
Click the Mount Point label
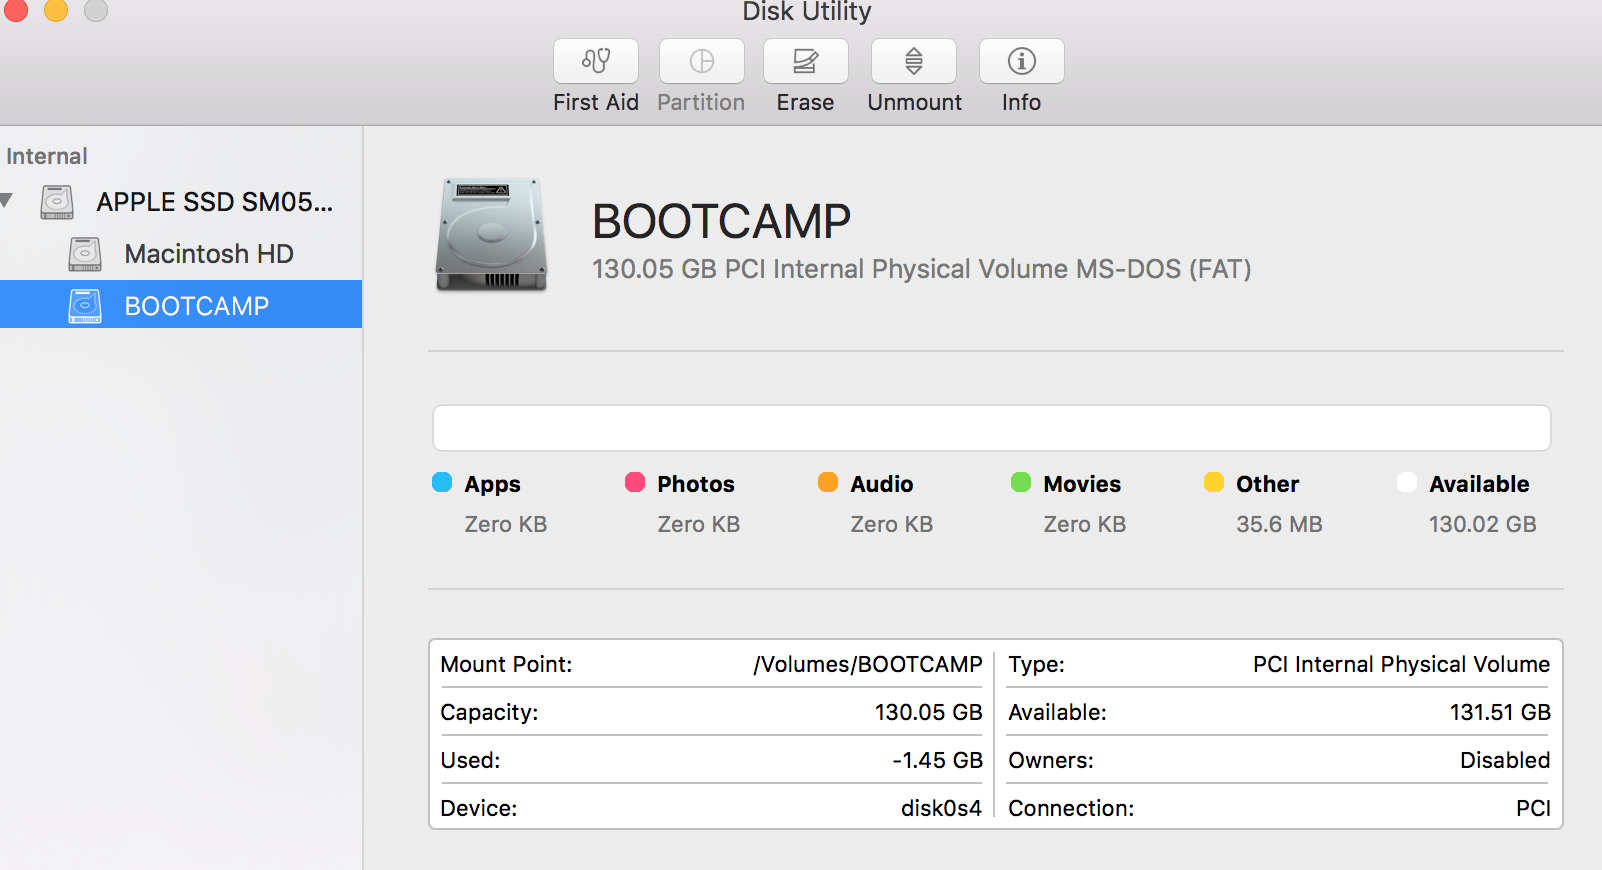pyautogui.click(x=506, y=664)
